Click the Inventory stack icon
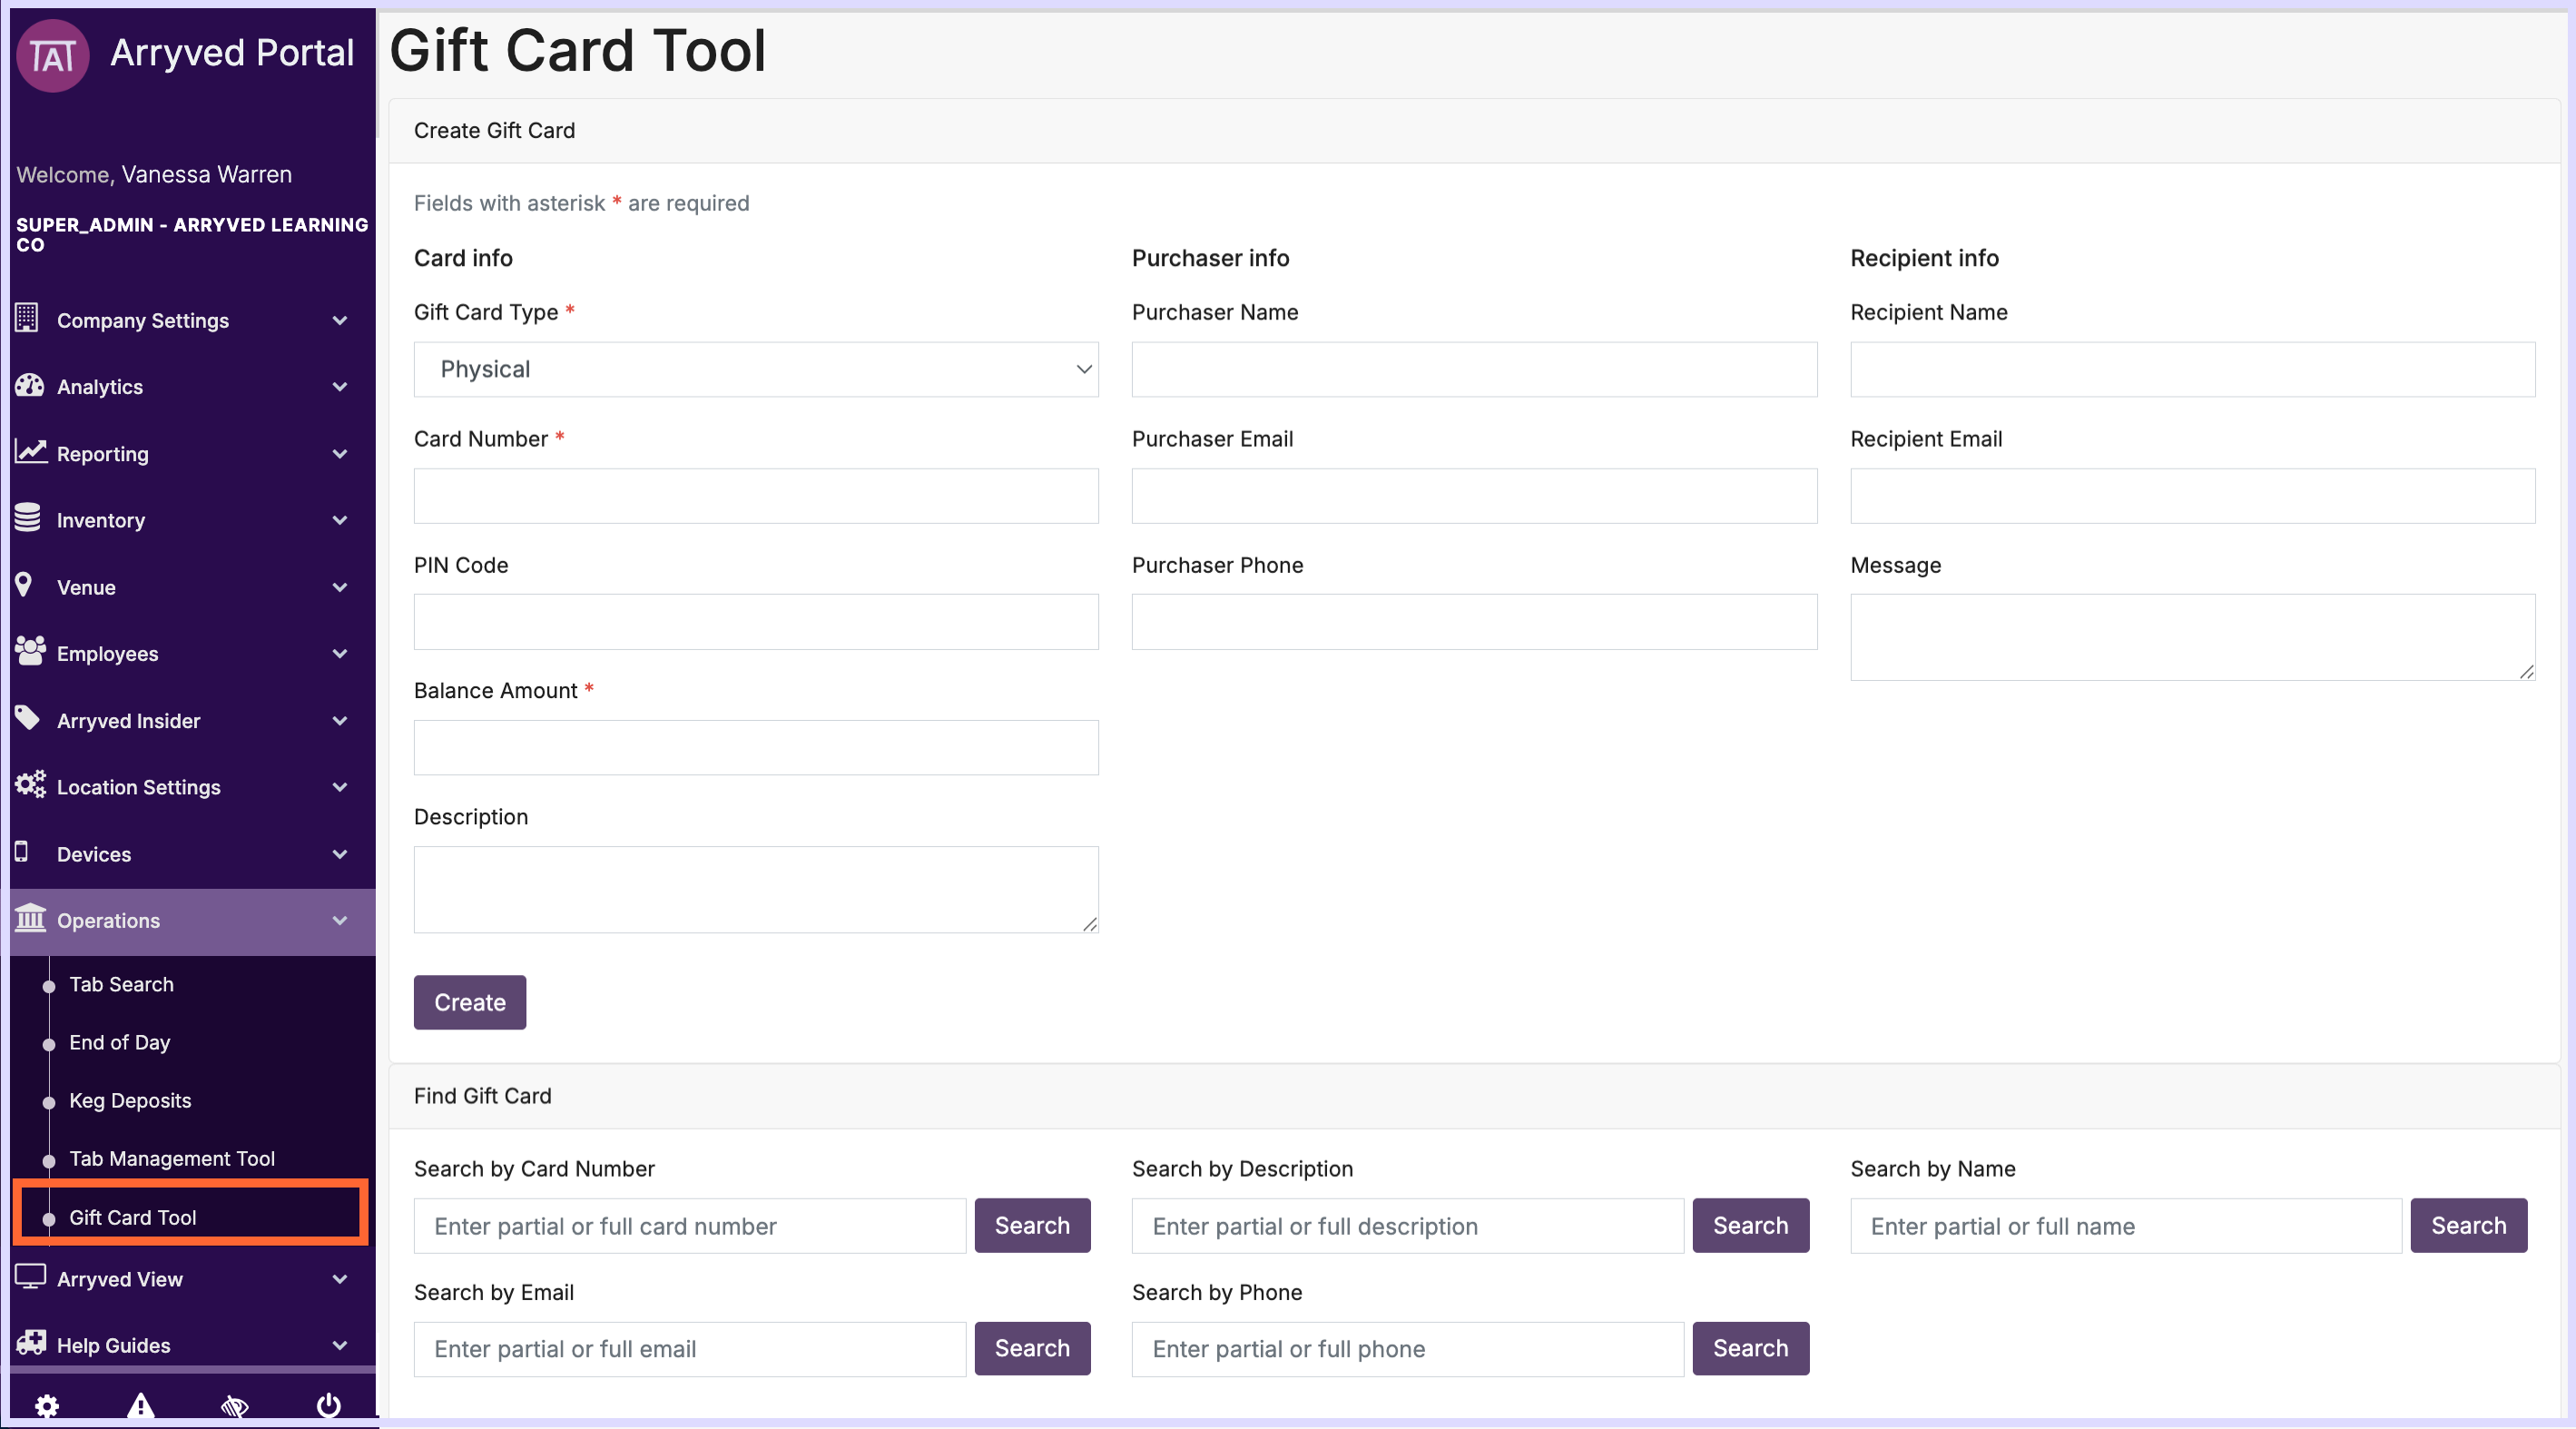This screenshot has width=2576, height=1429. click(28, 518)
